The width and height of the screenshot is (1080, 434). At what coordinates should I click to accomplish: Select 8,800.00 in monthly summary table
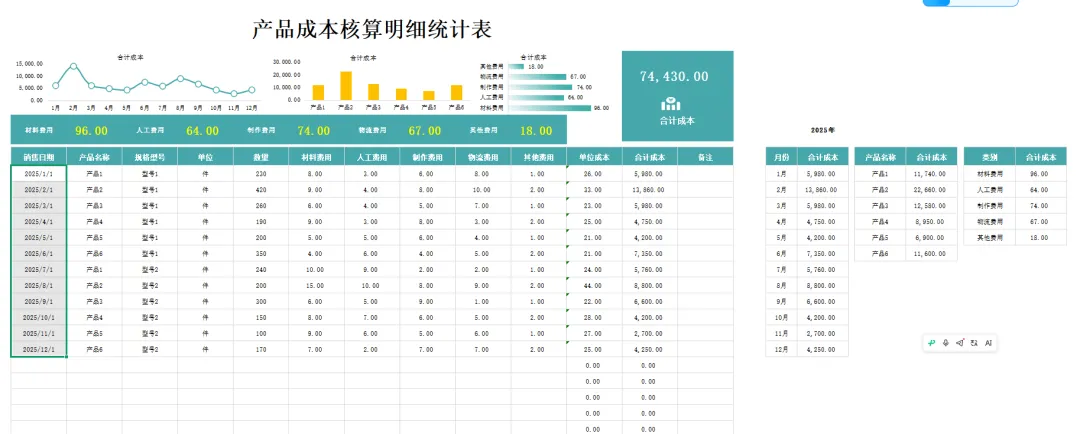[823, 285]
